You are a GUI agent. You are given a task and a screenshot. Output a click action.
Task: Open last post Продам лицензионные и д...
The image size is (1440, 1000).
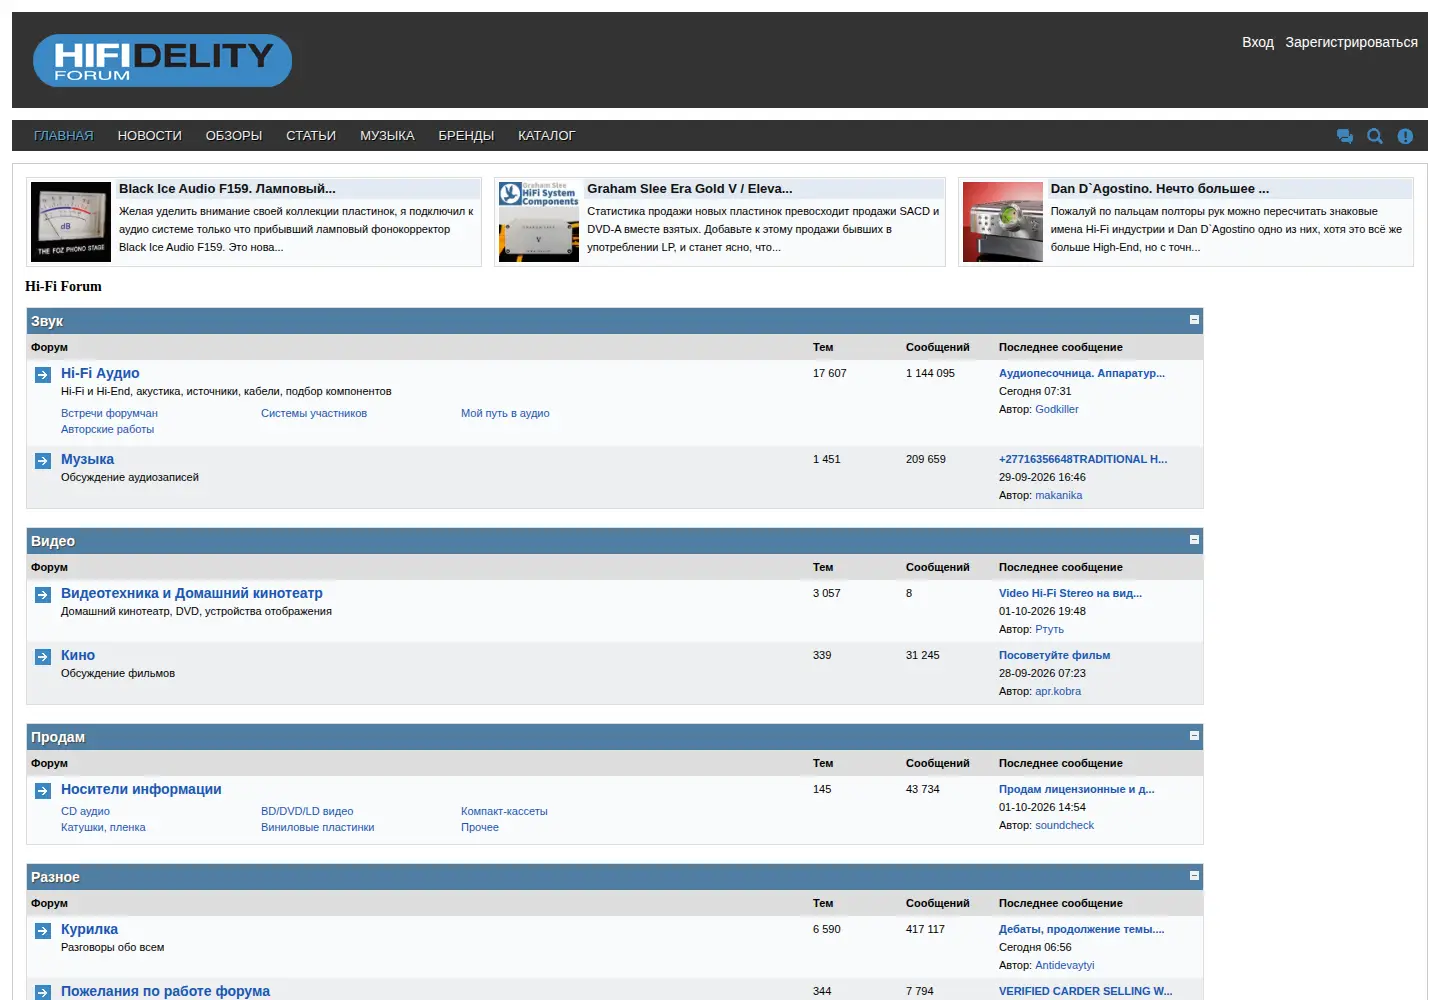[1077, 789]
